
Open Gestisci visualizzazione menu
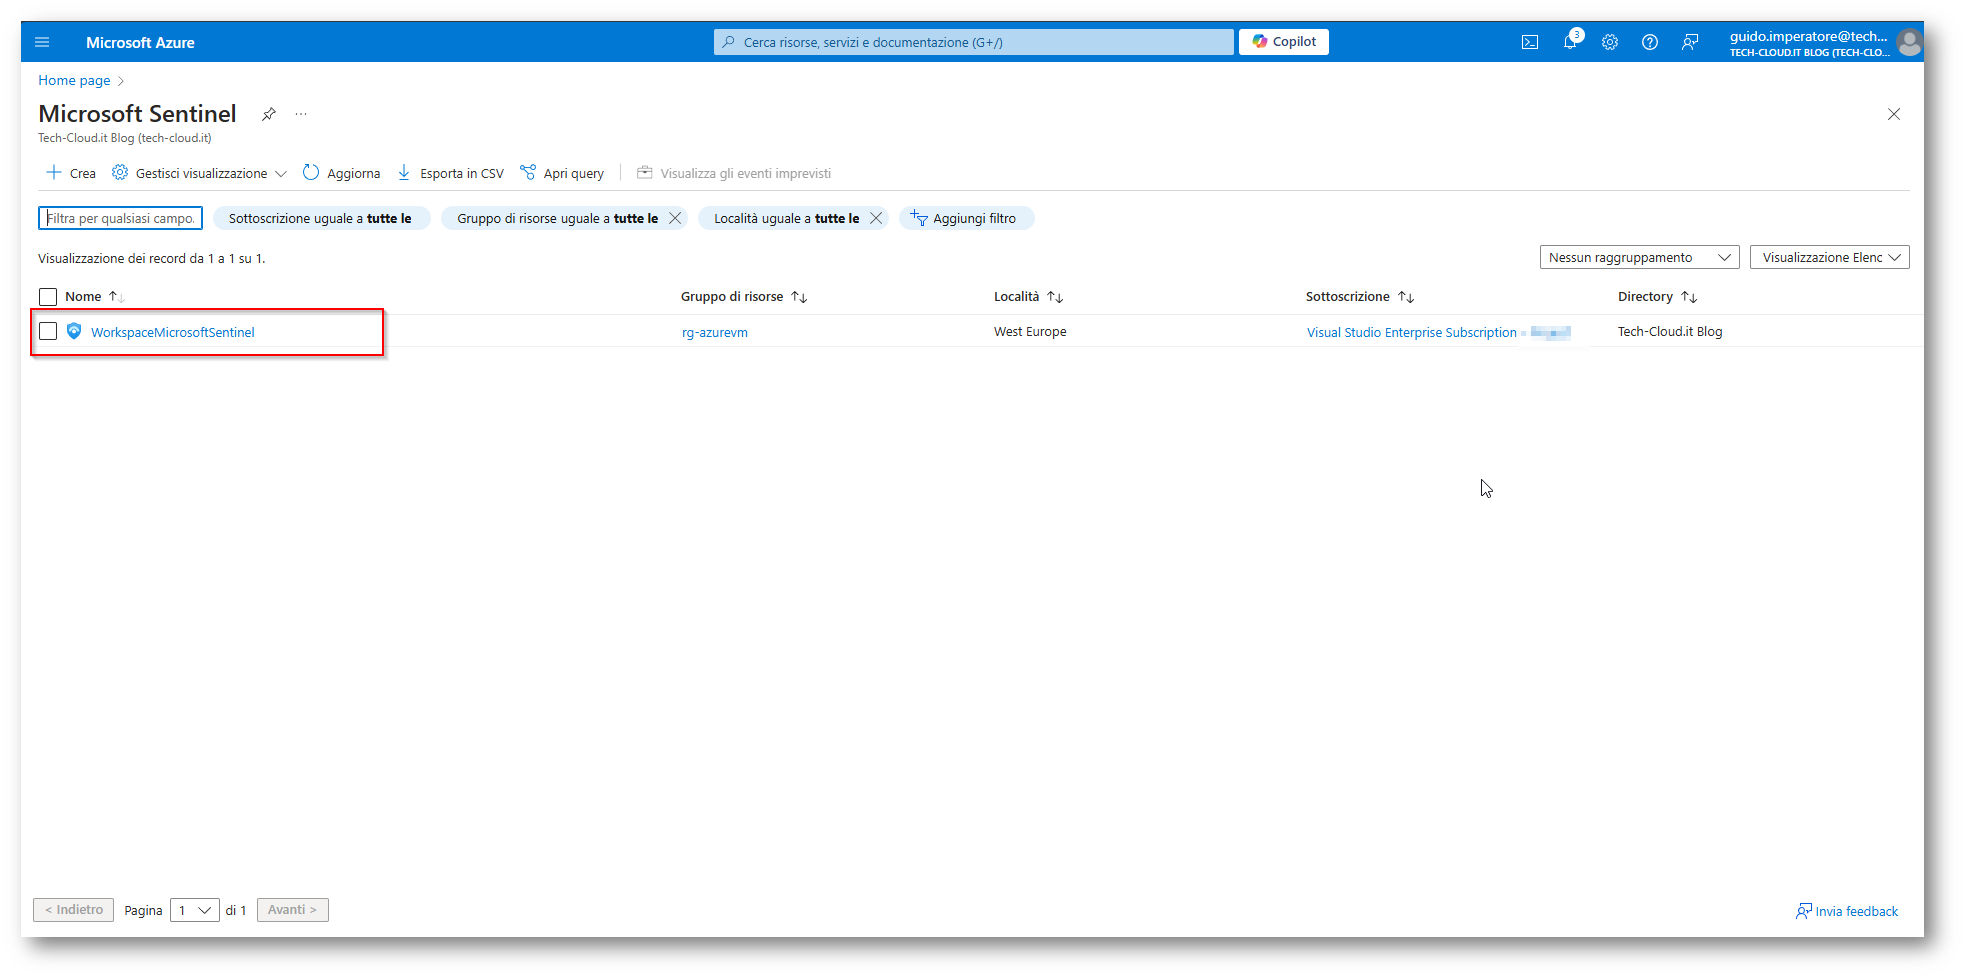200,173
